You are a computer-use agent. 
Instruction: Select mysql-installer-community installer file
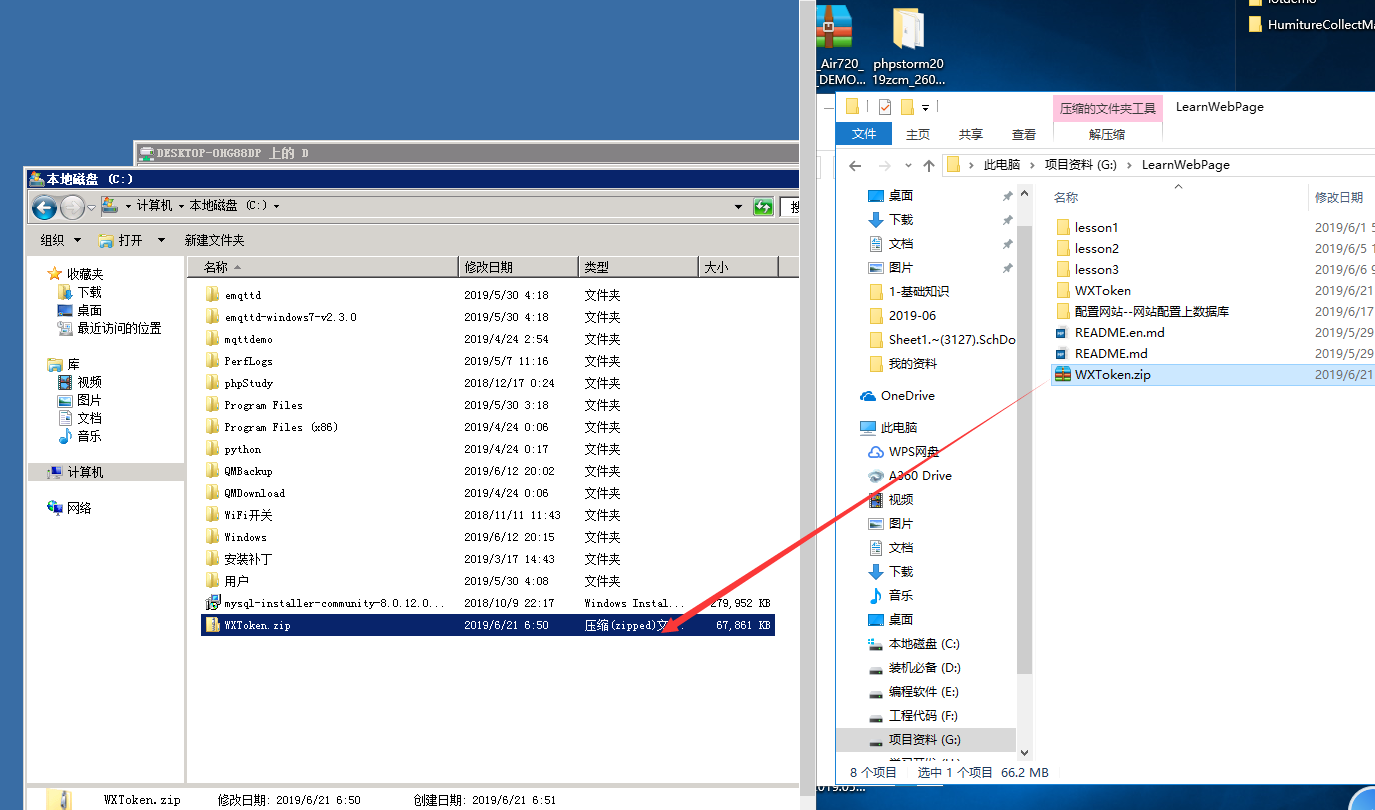tap(334, 603)
